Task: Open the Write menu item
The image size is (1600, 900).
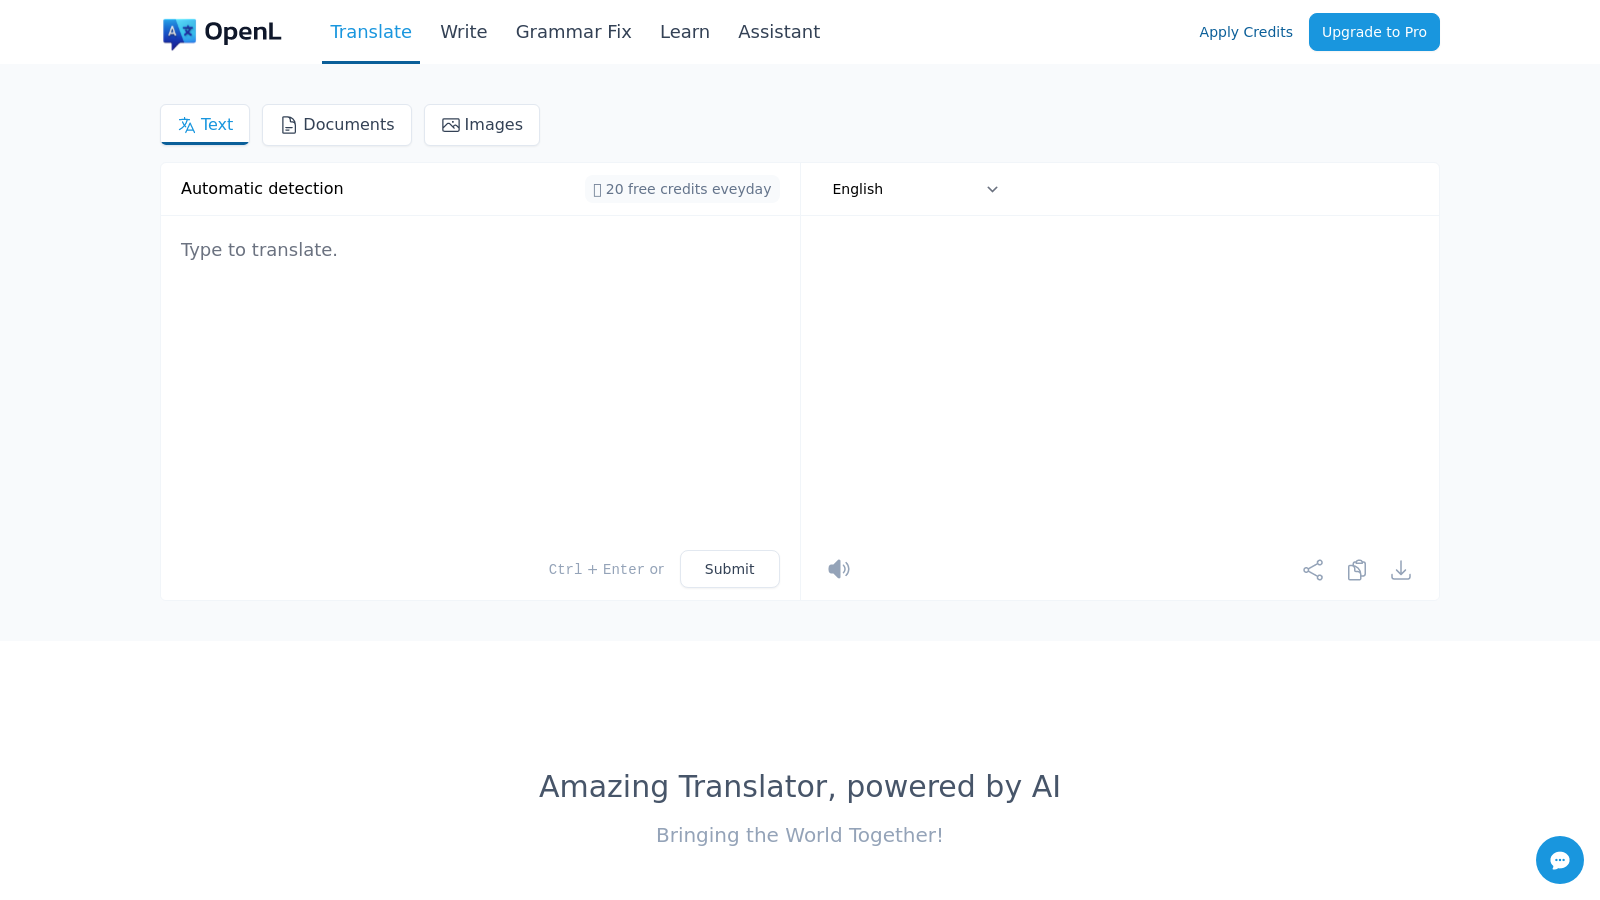Action: click(463, 32)
